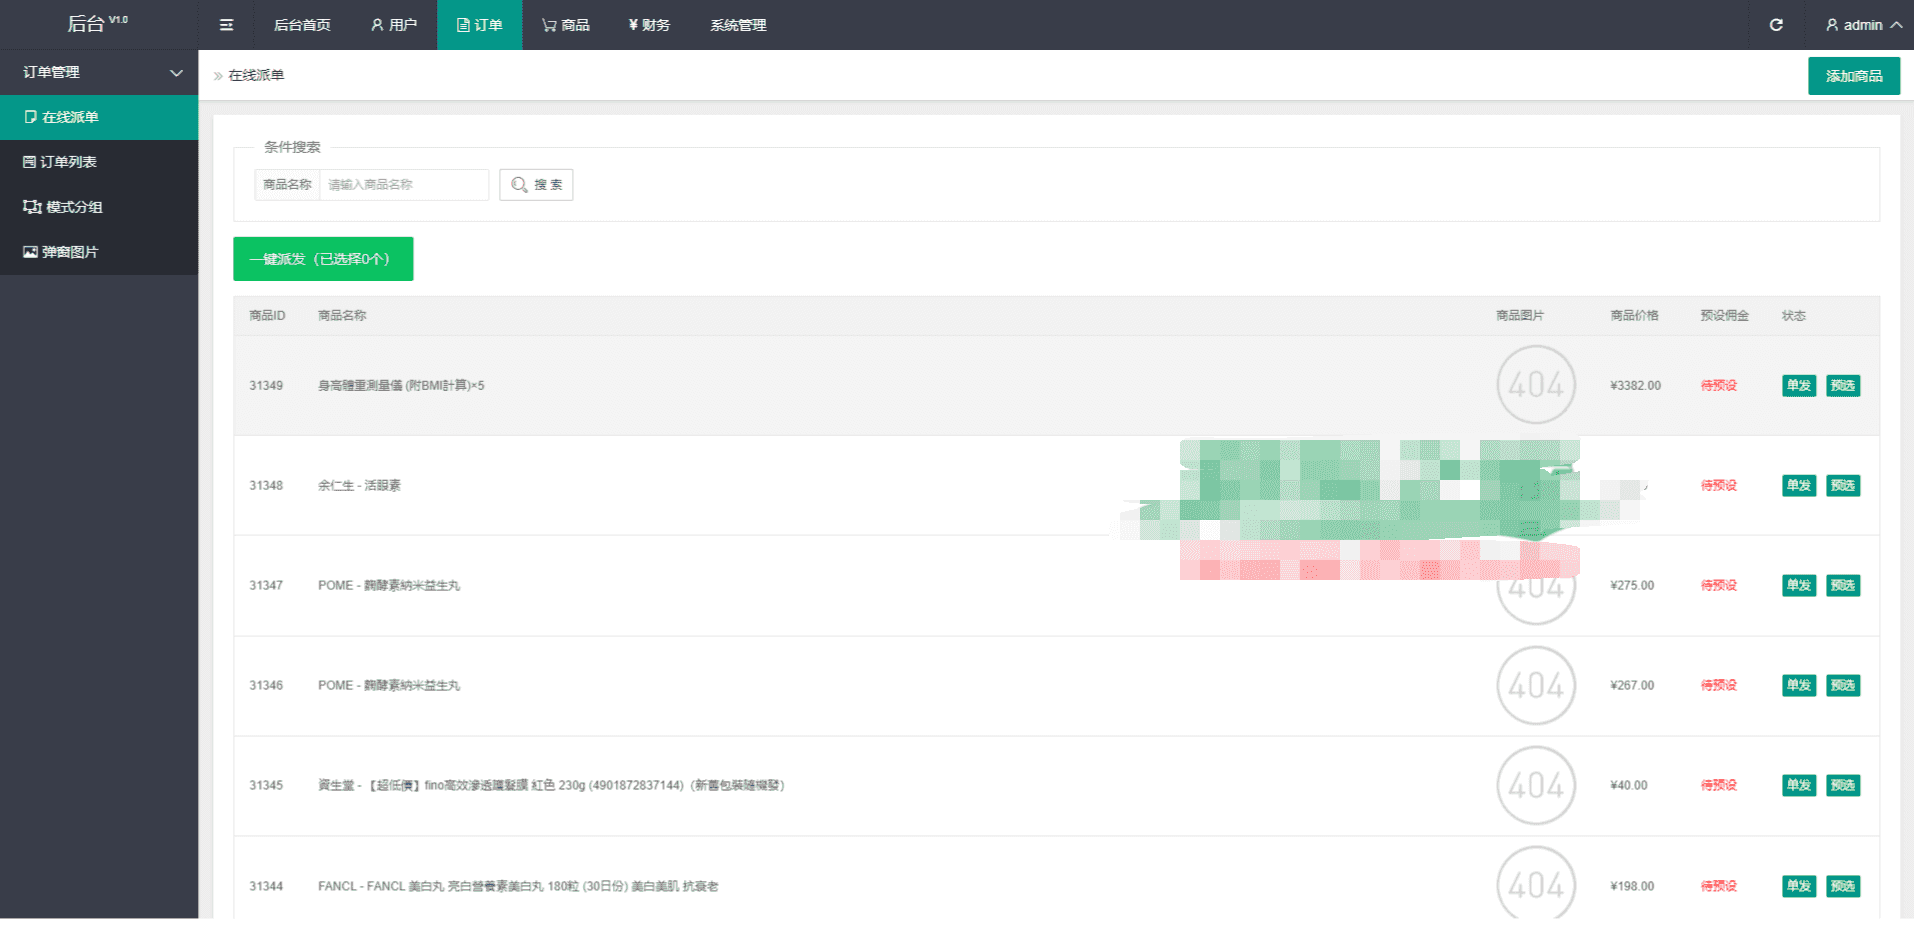Click 预选 for product 31347
The width and height of the screenshot is (1914, 940).
pyautogui.click(x=1842, y=586)
